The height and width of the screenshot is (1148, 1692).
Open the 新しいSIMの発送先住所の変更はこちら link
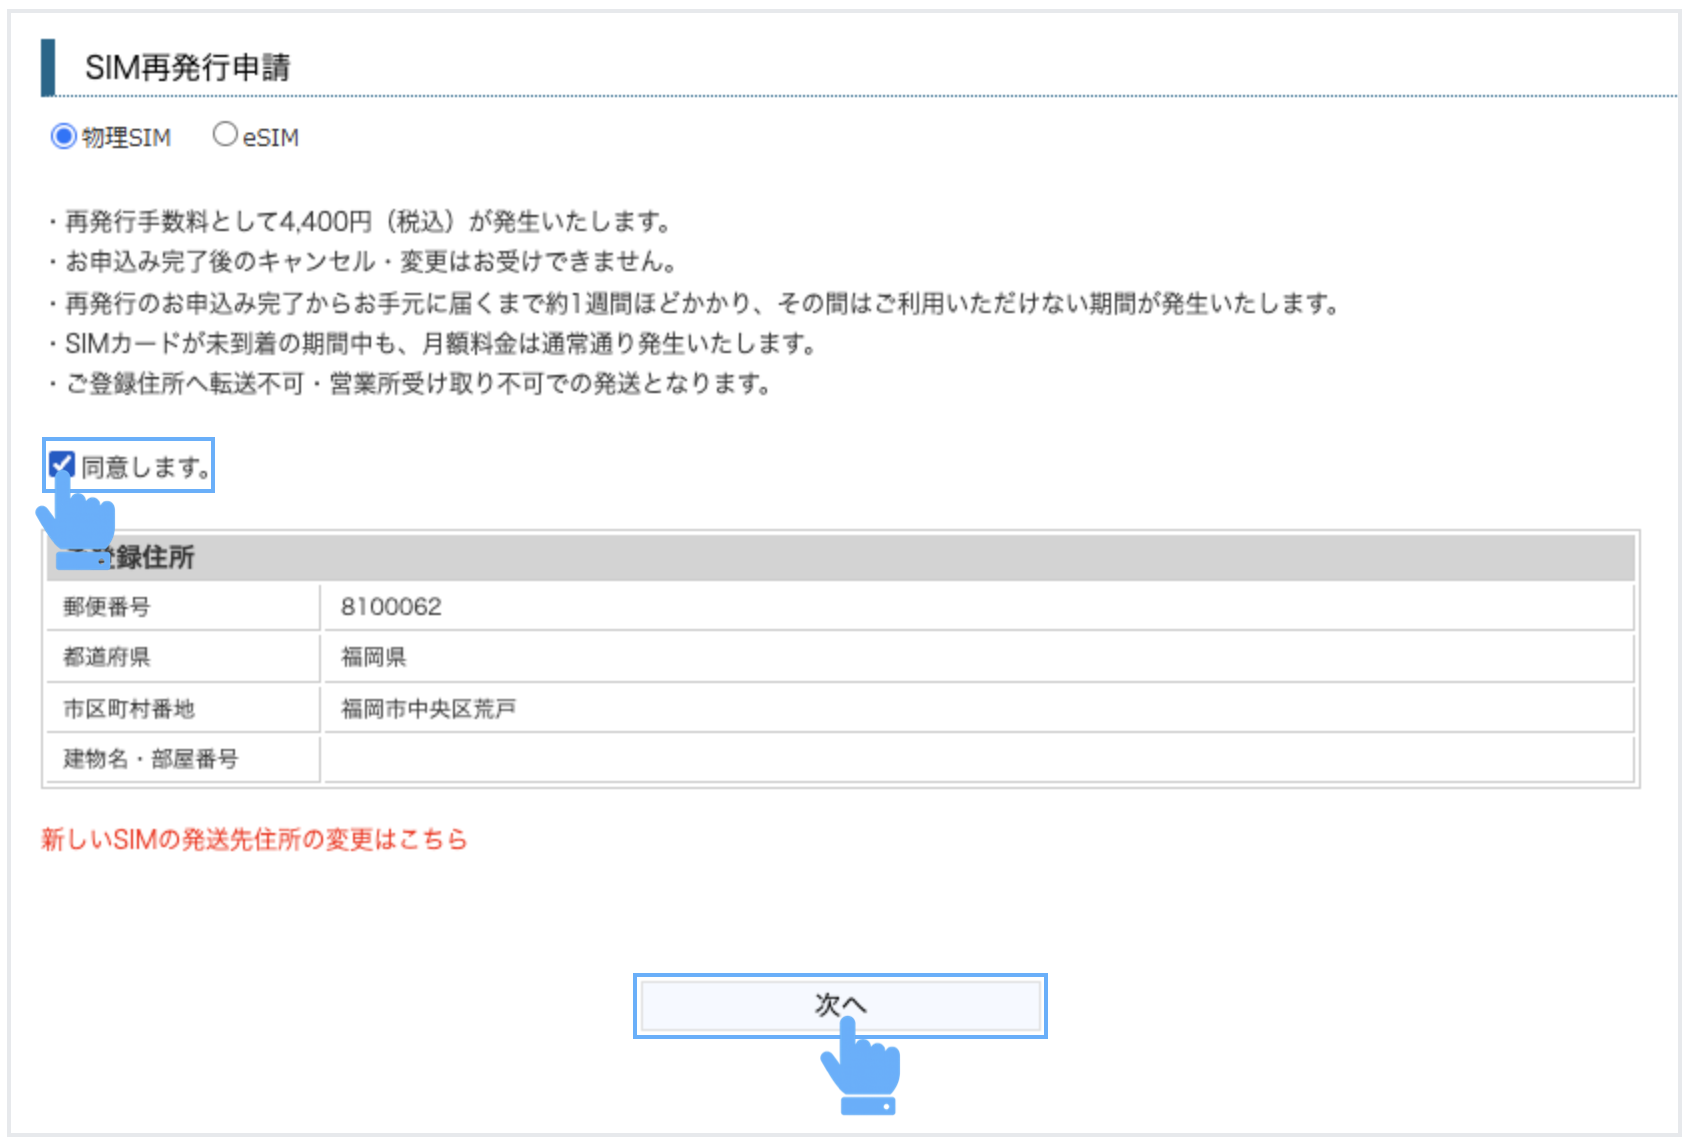point(254,839)
